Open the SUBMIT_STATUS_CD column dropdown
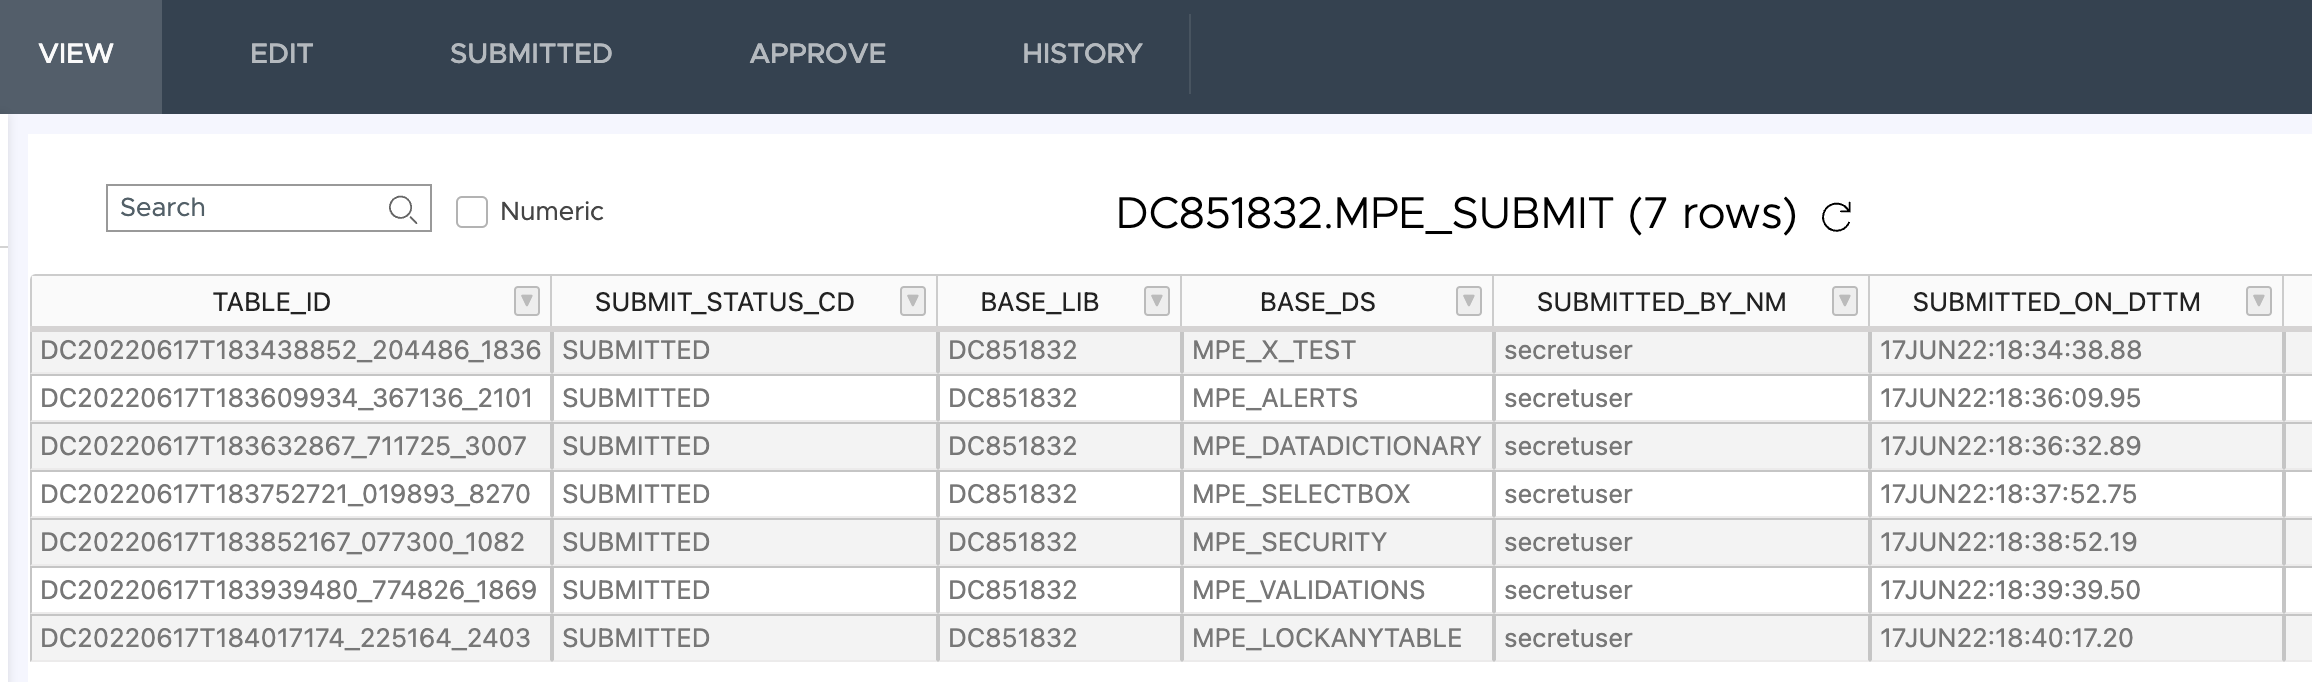2312x682 pixels. point(912,301)
